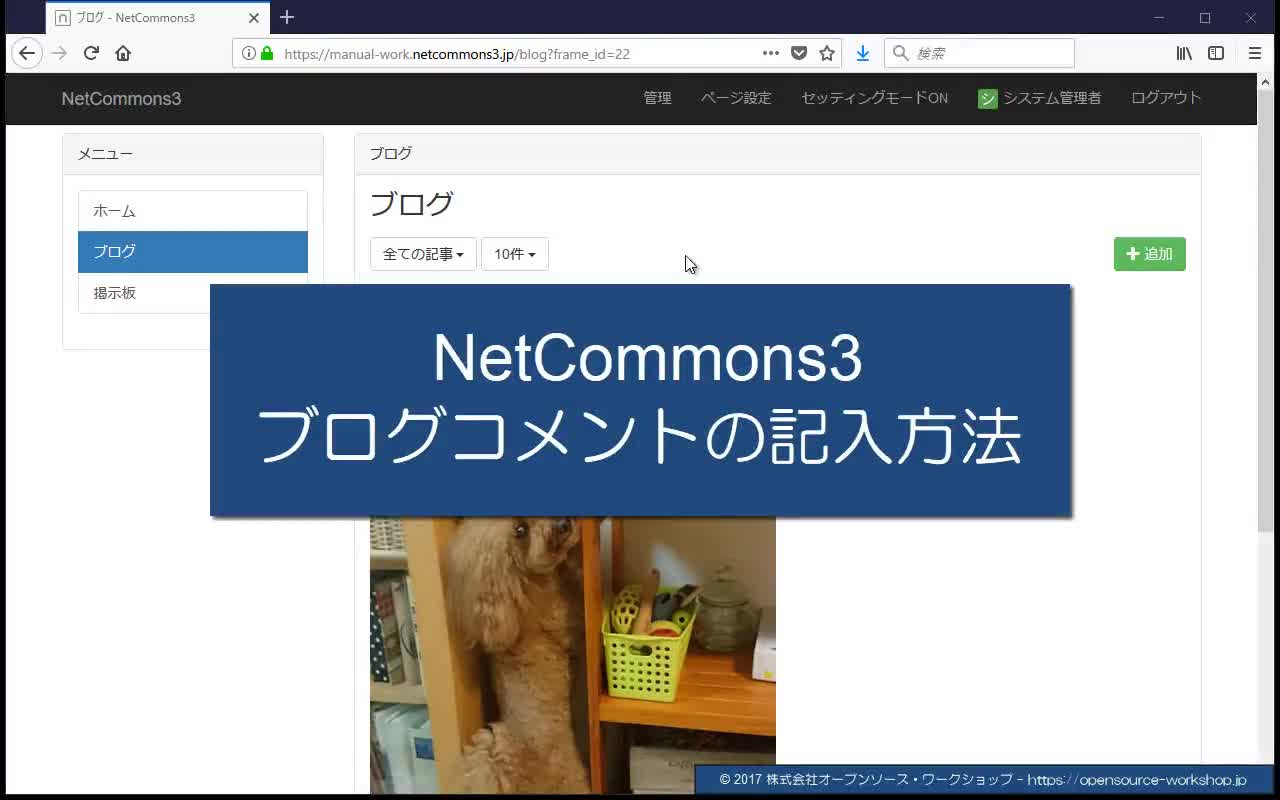Click the green システム管理者 avatar icon
The height and width of the screenshot is (800, 1280).
987,98
